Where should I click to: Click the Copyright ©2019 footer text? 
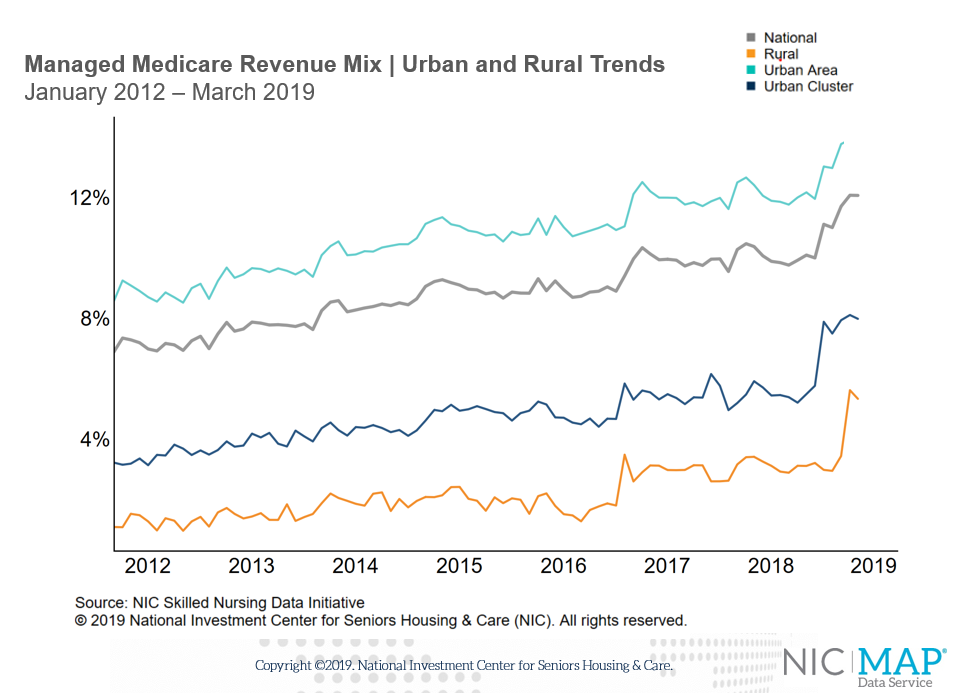(464, 665)
